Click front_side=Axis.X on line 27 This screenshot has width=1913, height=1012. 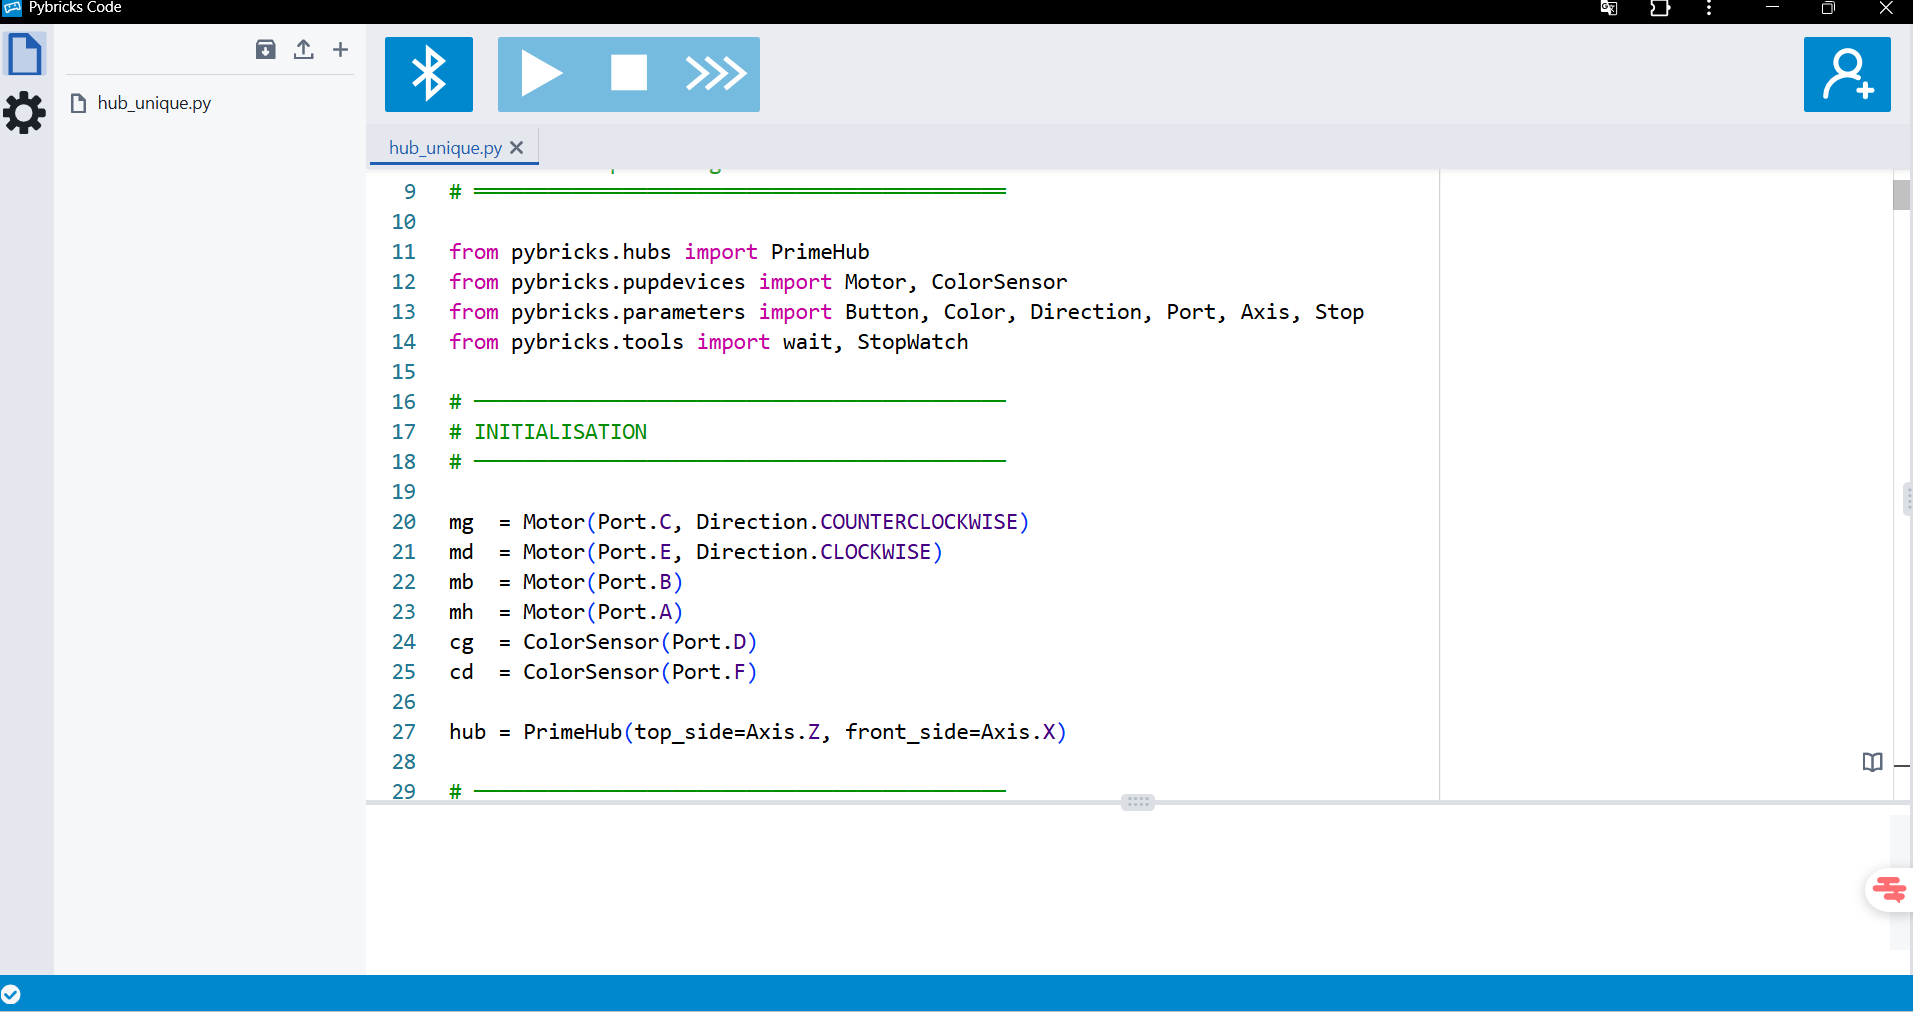pos(950,732)
